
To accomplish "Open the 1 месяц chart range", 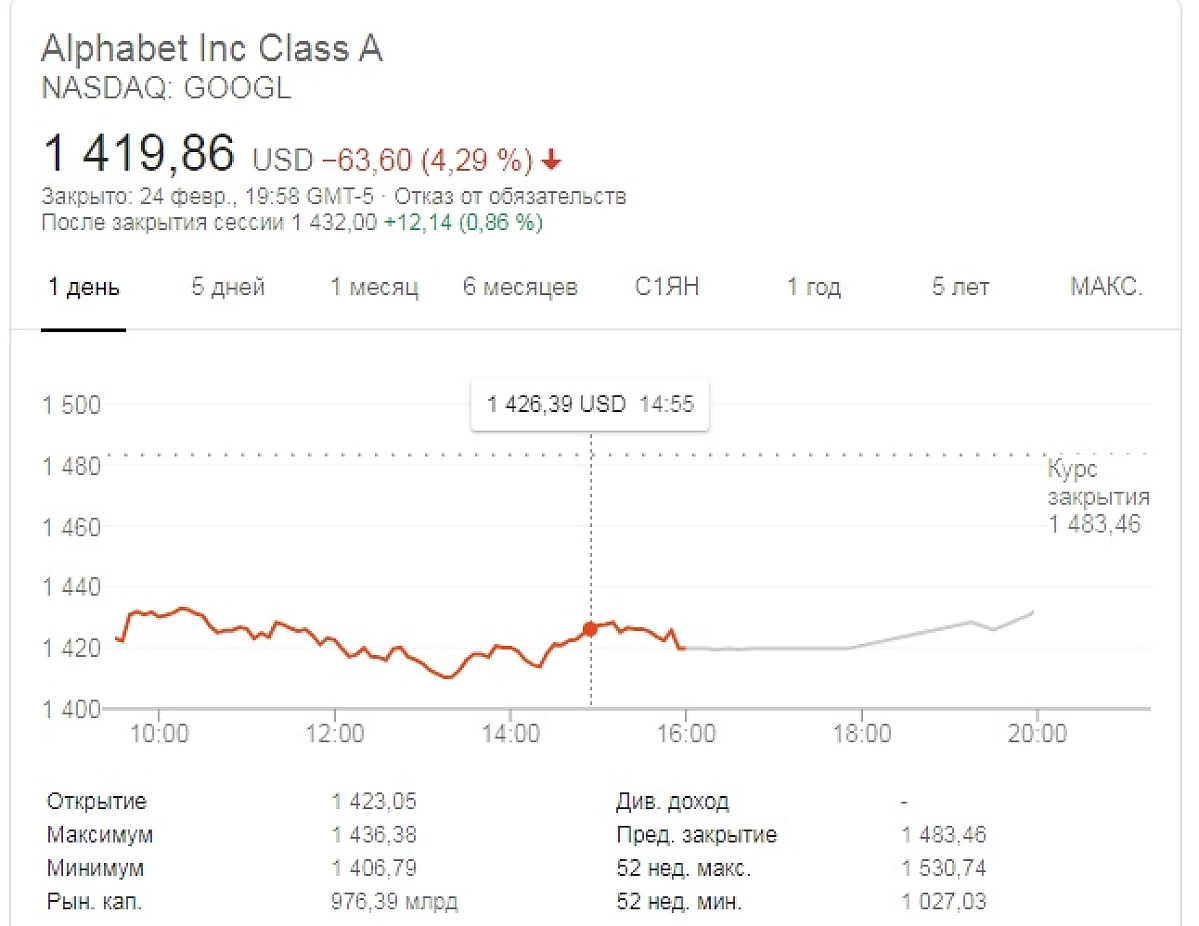I will coord(375,287).
